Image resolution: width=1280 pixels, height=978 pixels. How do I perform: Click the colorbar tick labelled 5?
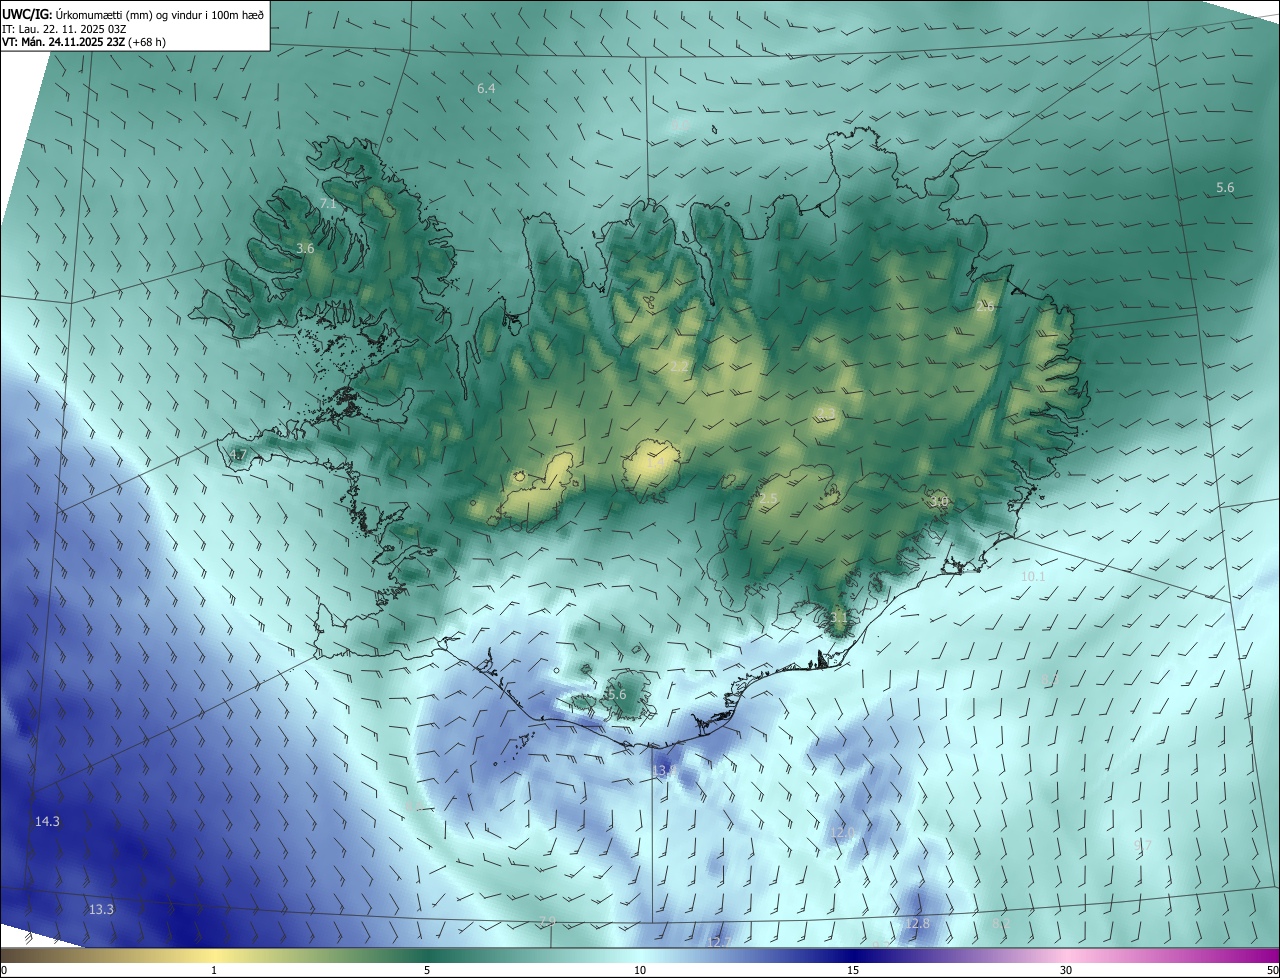point(427,970)
